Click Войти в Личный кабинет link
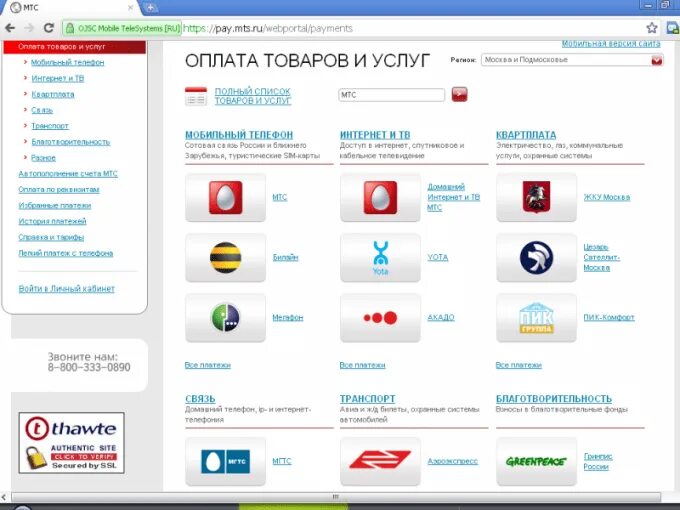Screen dimensions: 680x510 click(x=67, y=289)
